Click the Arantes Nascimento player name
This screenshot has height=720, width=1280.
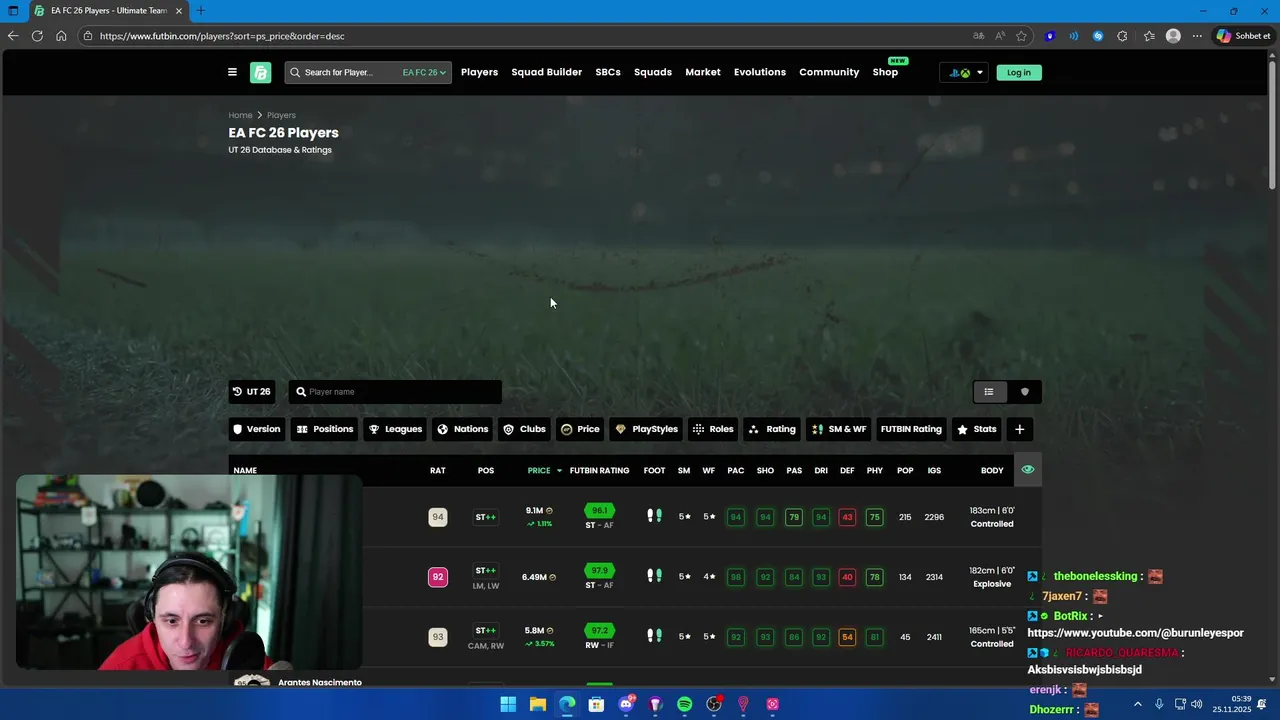pyautogui.click(x=320, y=682)
